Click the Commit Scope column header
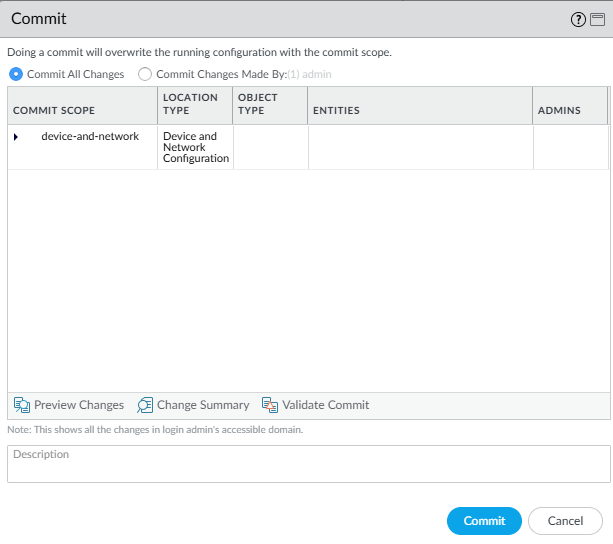613x544 pixels. tap(54, 110)
